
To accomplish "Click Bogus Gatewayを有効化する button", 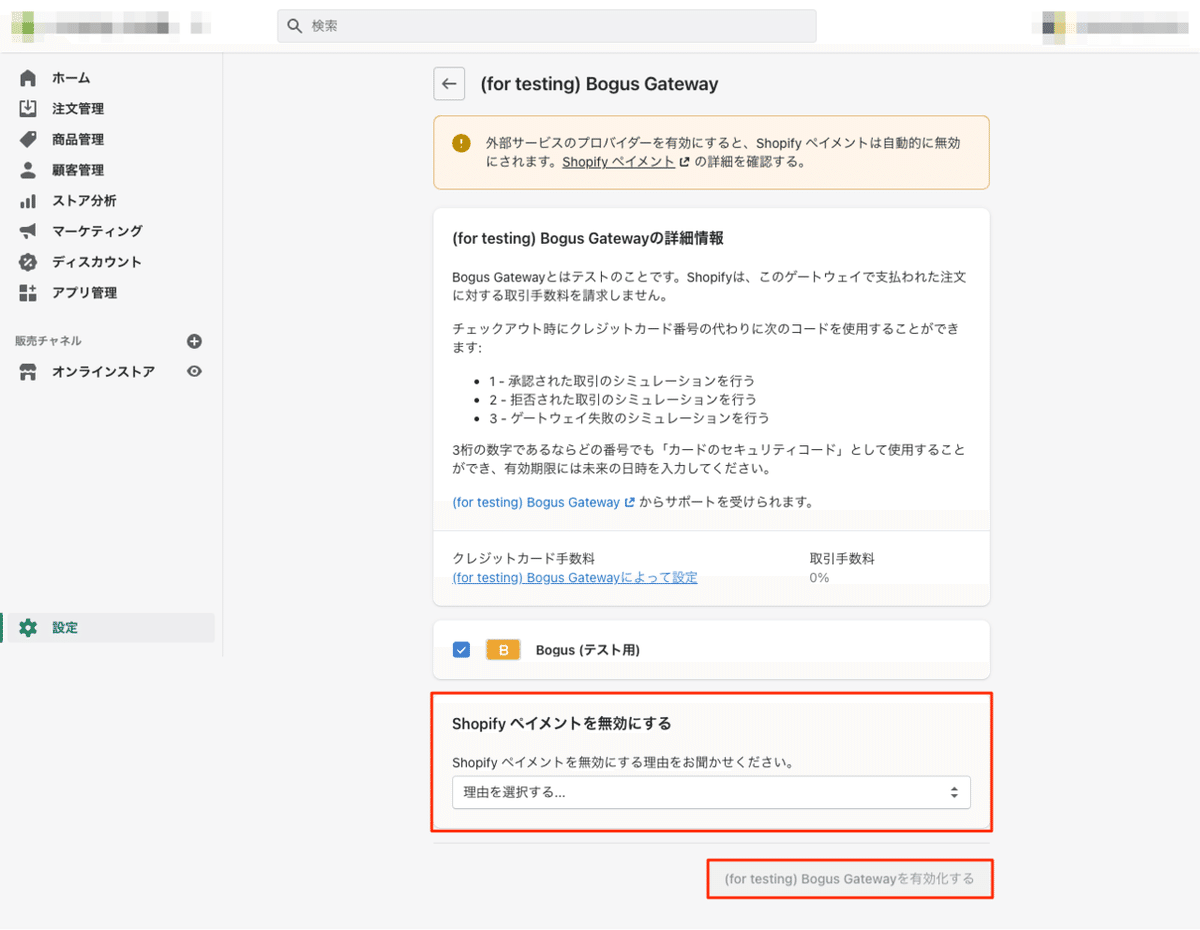I will [849, 880].
